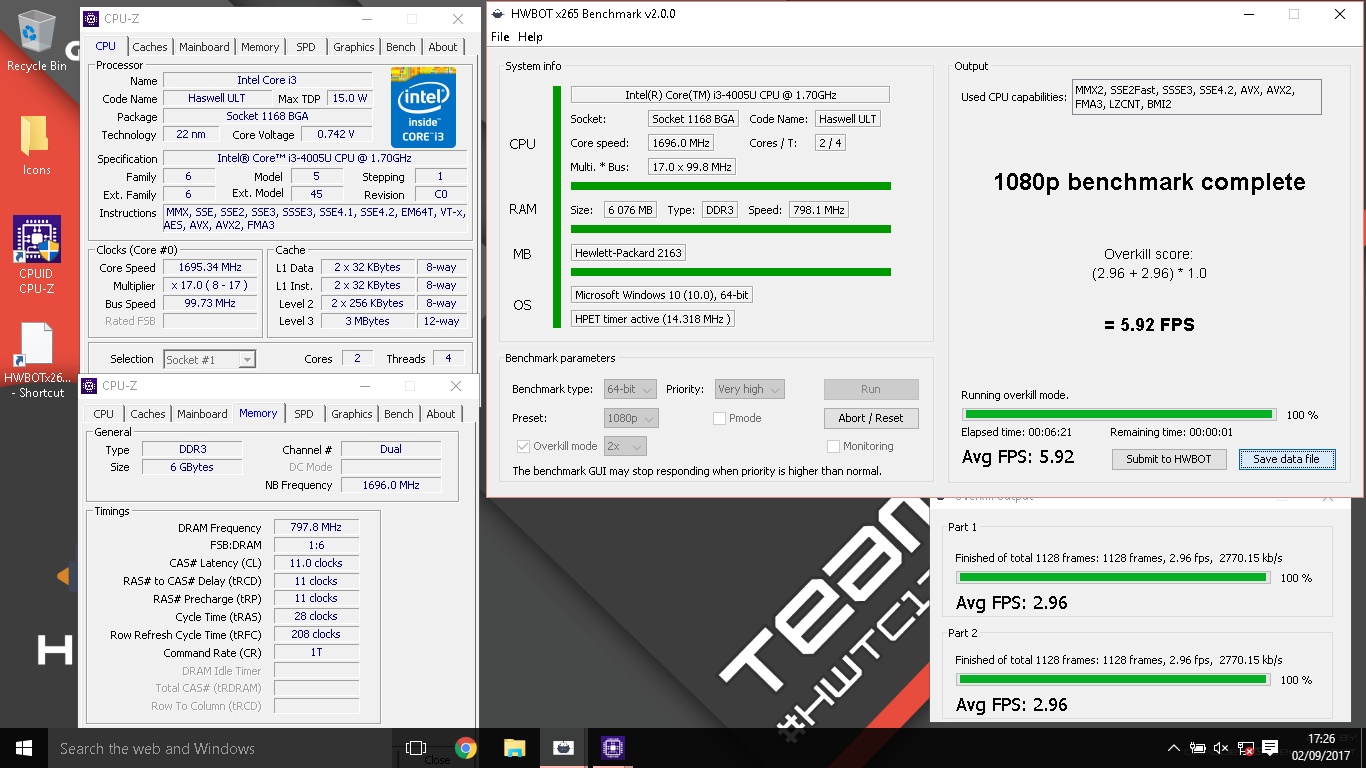Open the taskbar clock and date
1366x768 pixels.
[1320, 748]
